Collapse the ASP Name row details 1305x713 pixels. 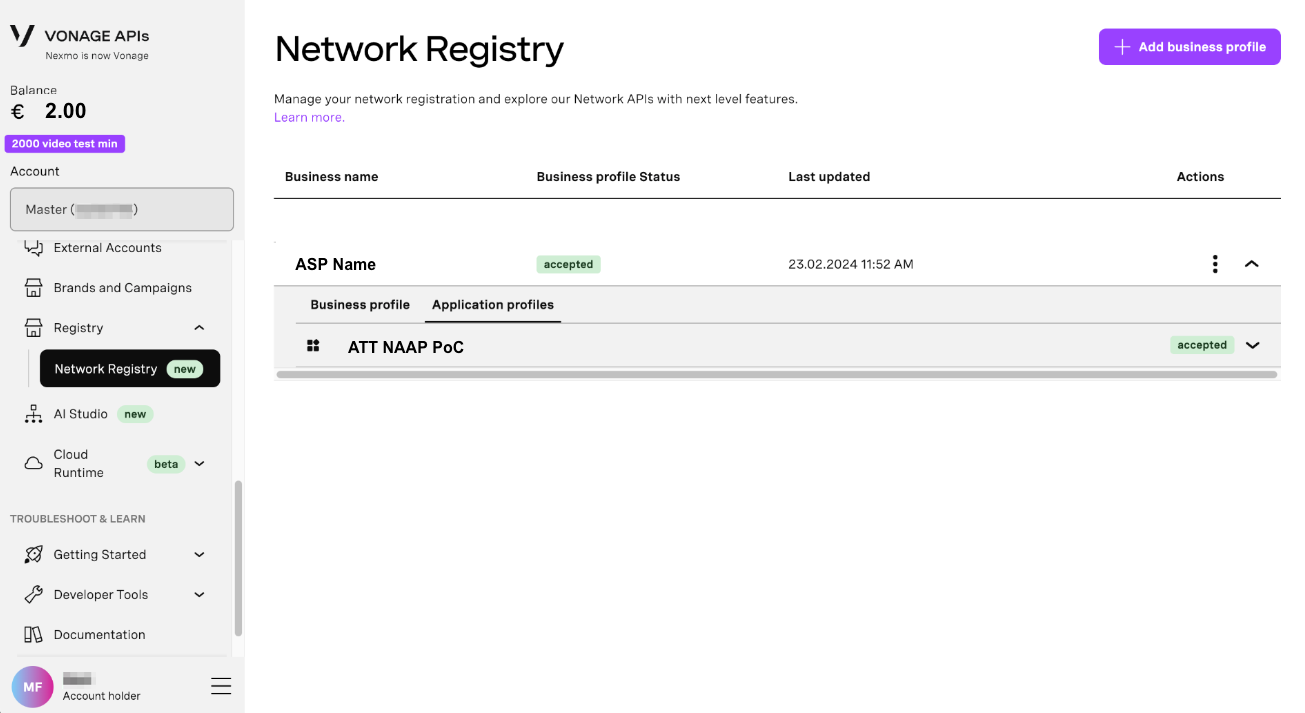click(1252, 263)
